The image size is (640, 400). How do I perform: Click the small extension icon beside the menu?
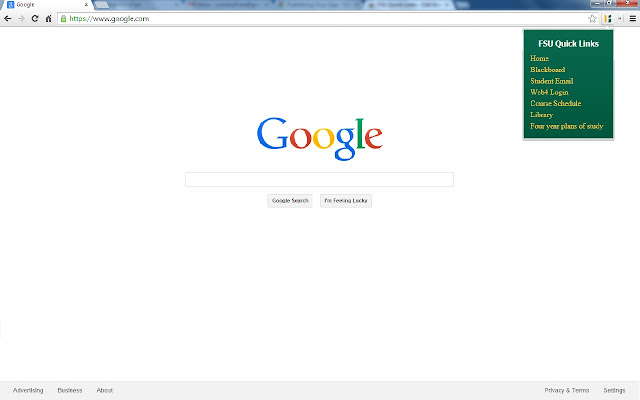click(620, 18)
